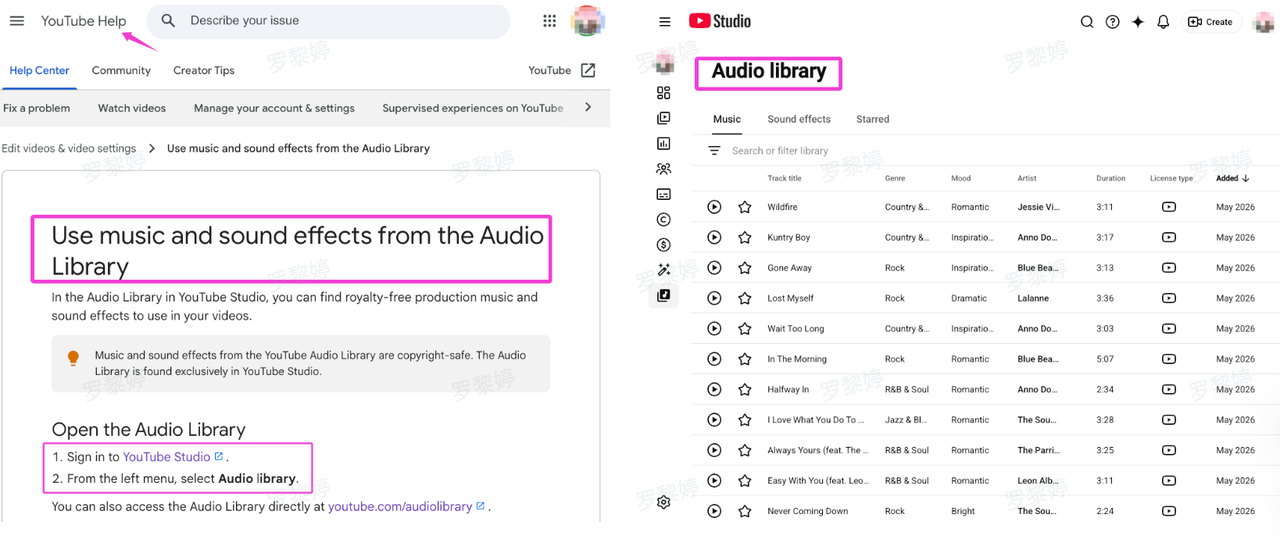
Task: Select the Sound effects tab
Action: pos(799,119)
